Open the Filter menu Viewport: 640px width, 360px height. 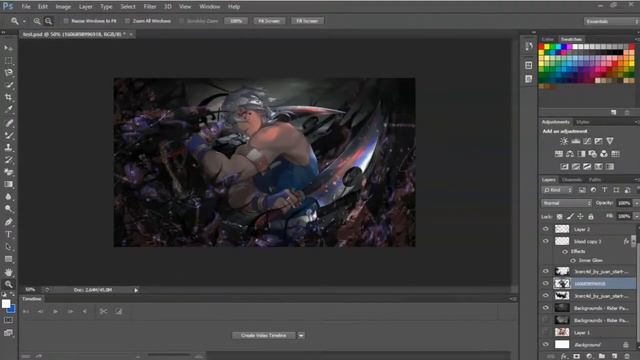pos(150,7)
